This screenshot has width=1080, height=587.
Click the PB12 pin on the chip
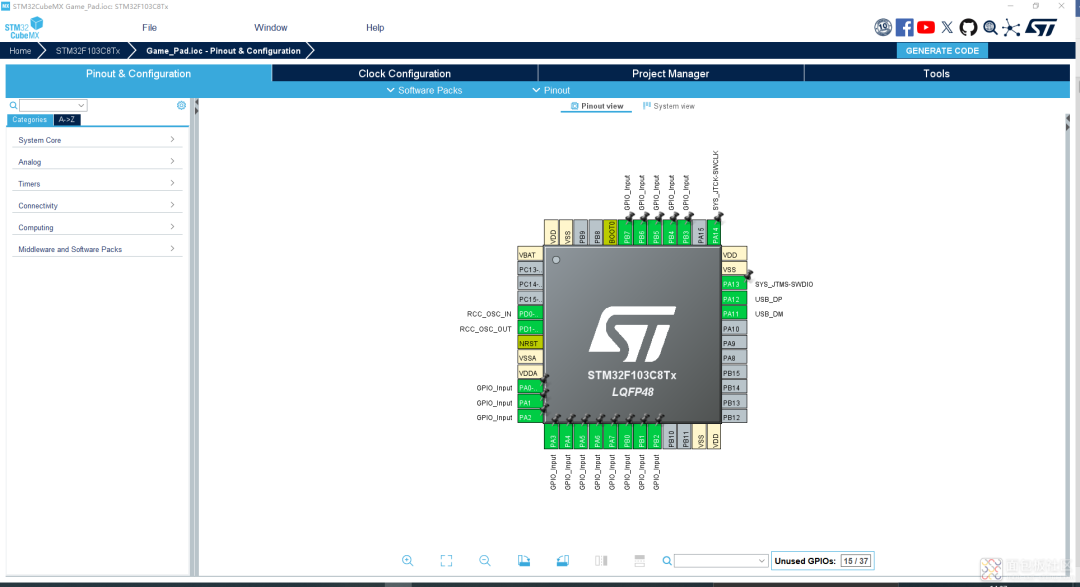tap(734, 417)
